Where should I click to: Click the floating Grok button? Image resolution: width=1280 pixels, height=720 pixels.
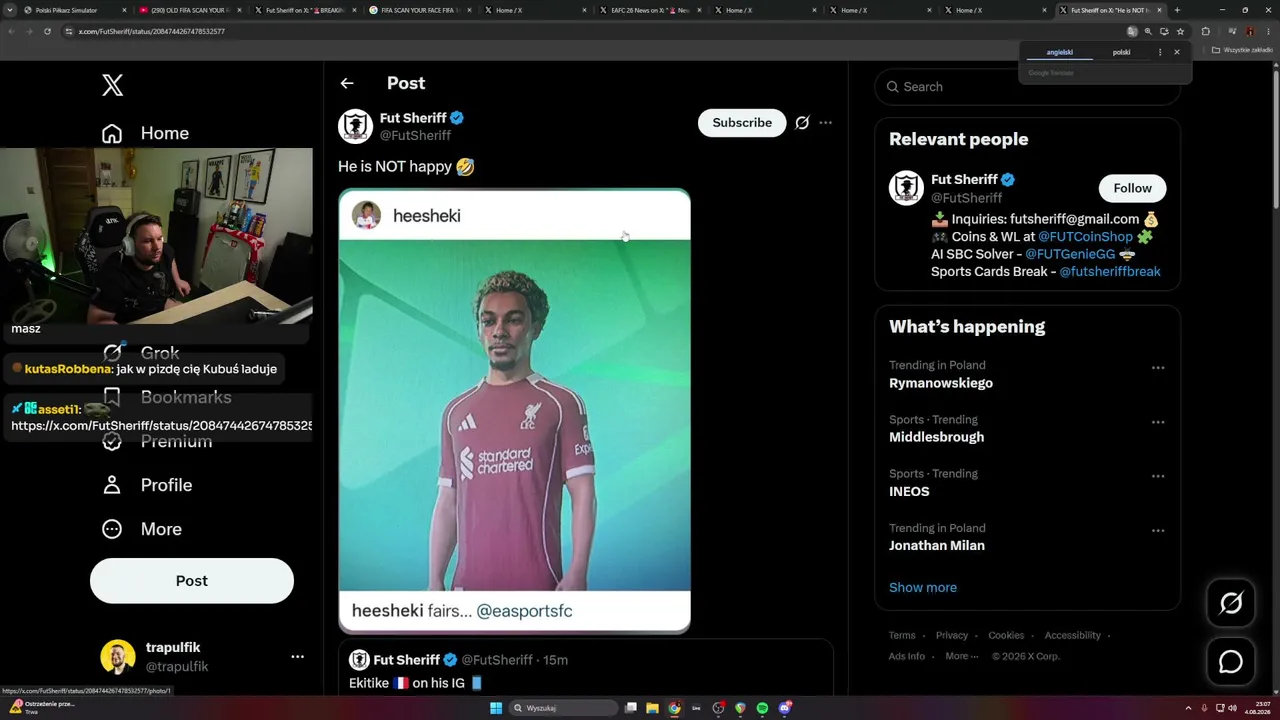(x=1231, y=603)
